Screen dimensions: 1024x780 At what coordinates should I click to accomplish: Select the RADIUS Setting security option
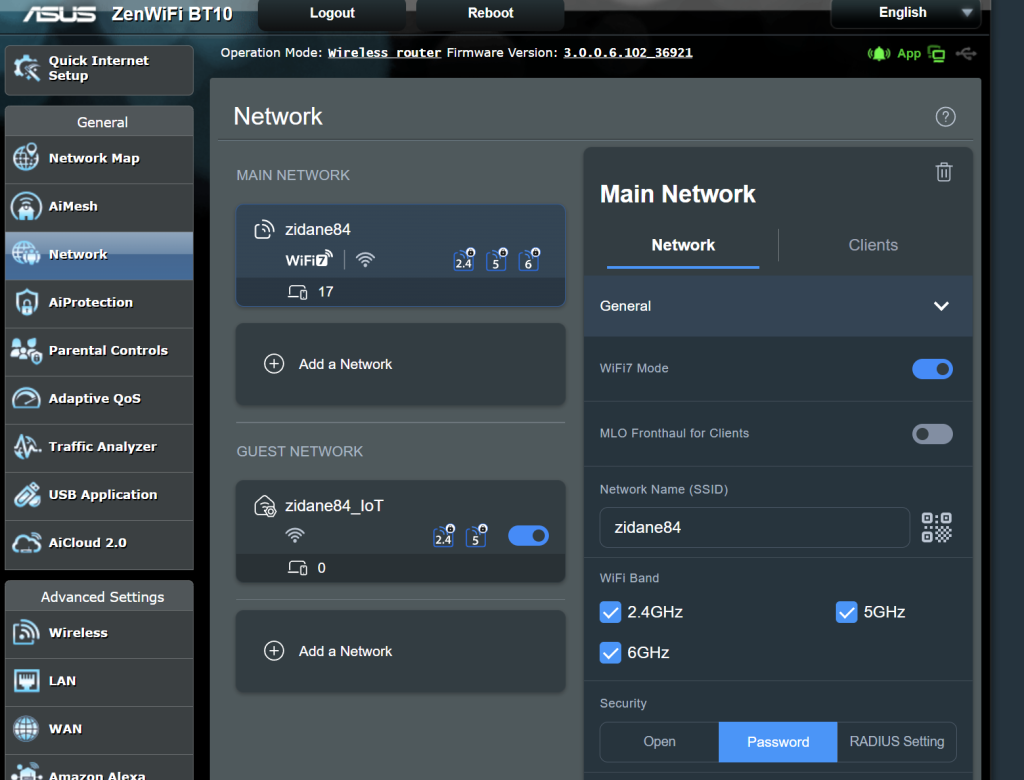896,742
